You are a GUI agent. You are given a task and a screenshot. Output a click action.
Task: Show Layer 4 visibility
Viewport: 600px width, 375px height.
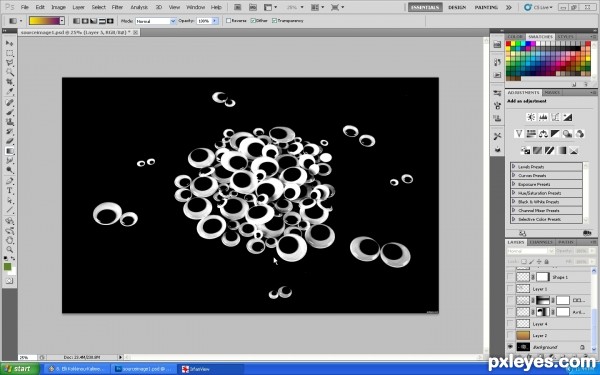point(510,324)
